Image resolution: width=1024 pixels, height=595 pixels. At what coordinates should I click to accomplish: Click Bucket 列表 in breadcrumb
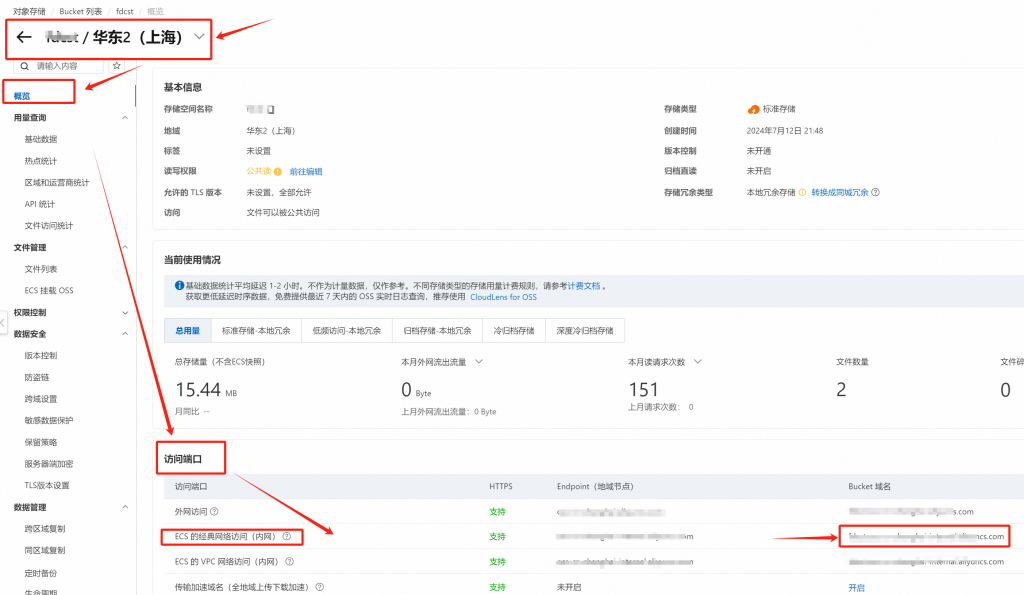pyautogui.click(x=80, y=11)
